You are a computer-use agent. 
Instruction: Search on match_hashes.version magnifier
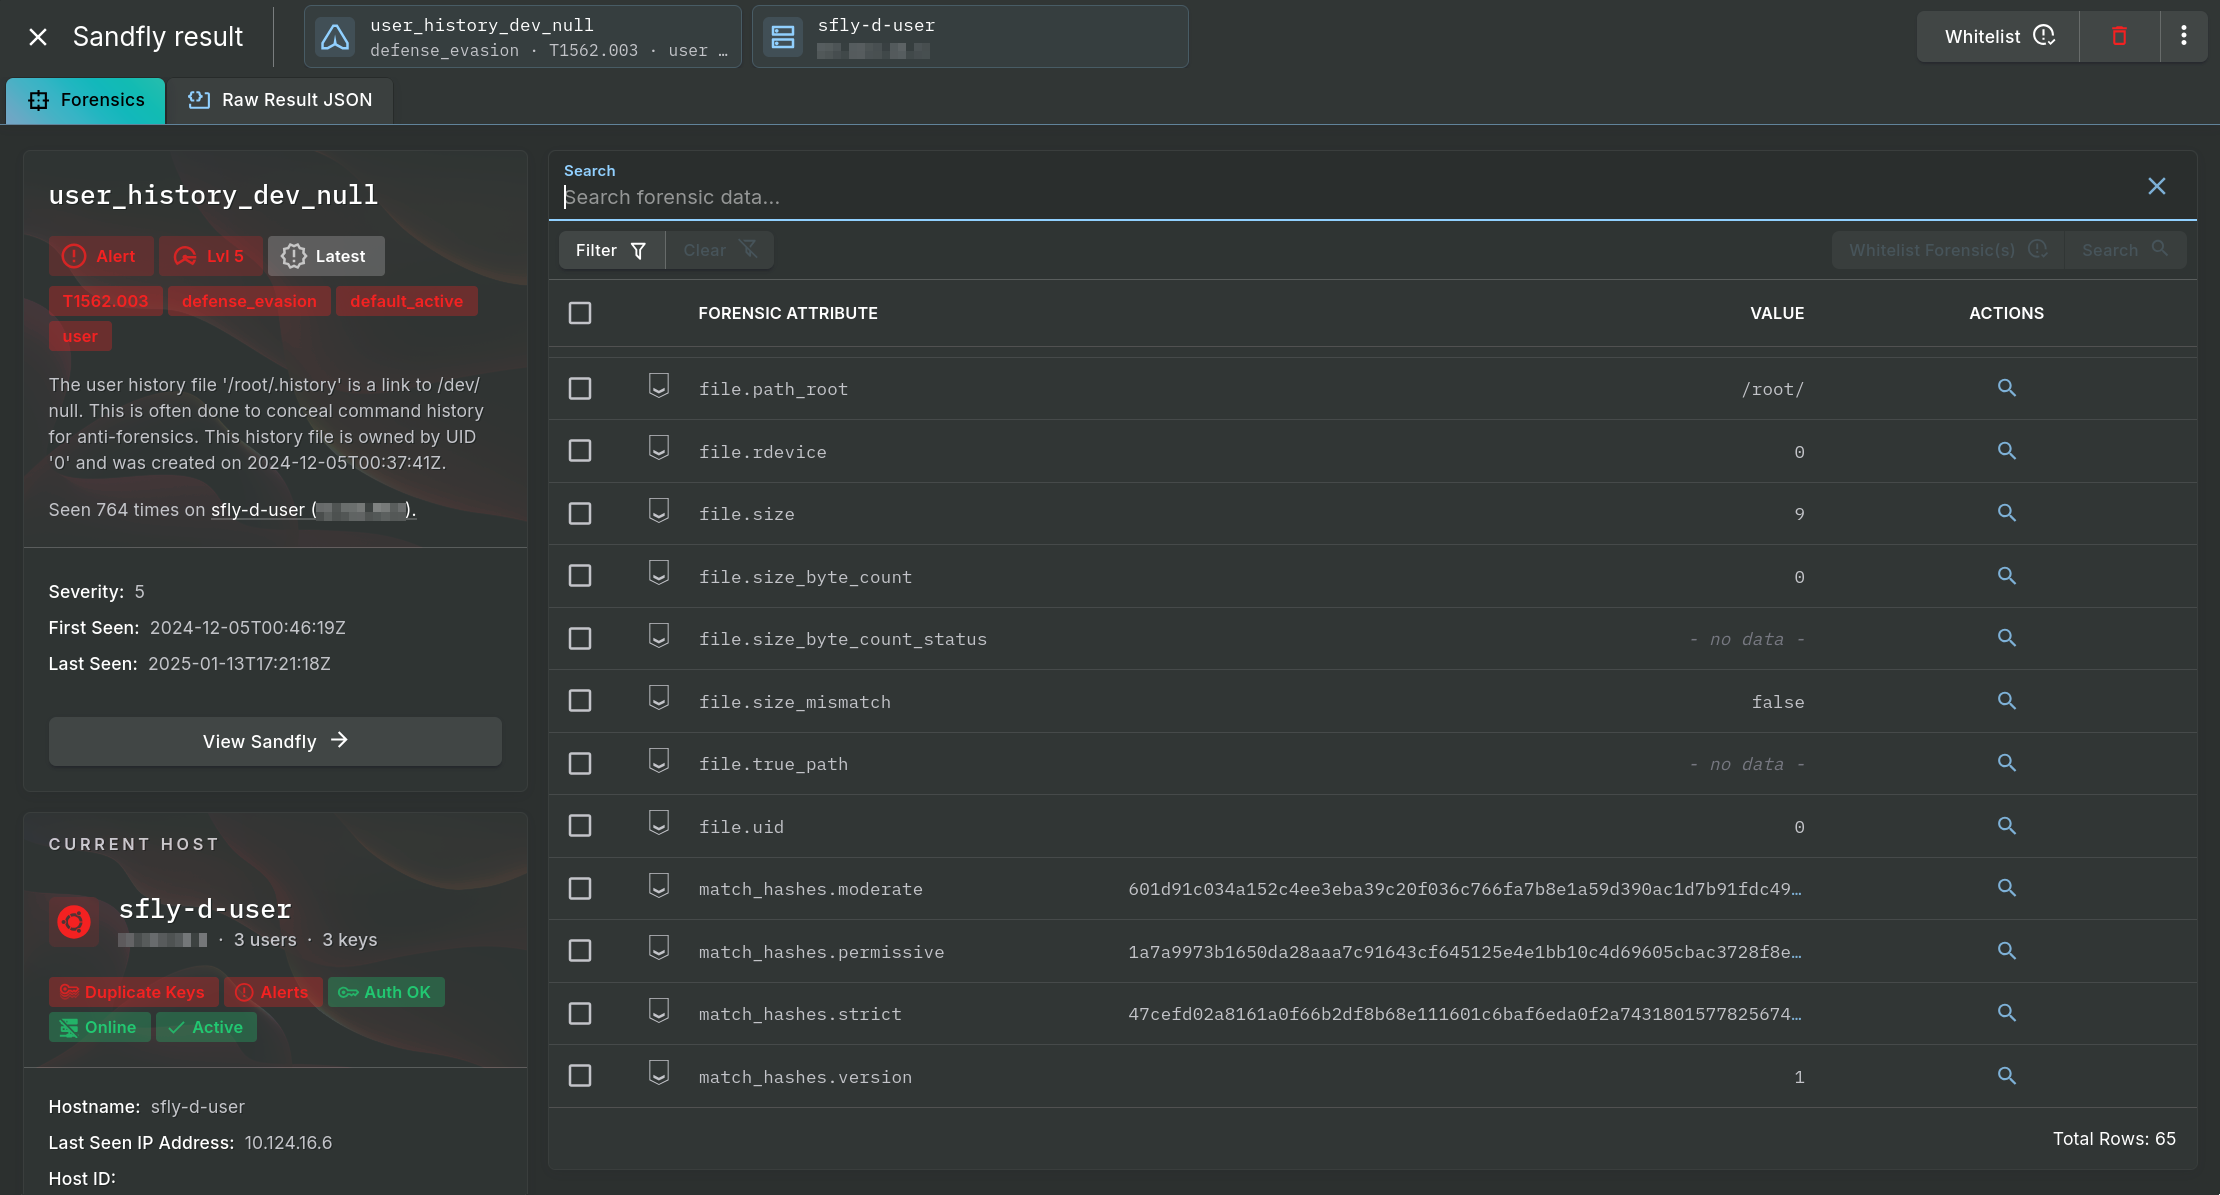click(x=2006, y=1076)
